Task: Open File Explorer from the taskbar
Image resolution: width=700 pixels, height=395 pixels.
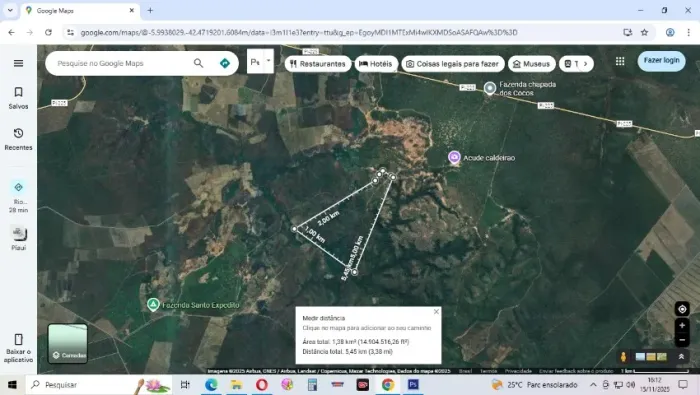Action: [x=236, y=385]
